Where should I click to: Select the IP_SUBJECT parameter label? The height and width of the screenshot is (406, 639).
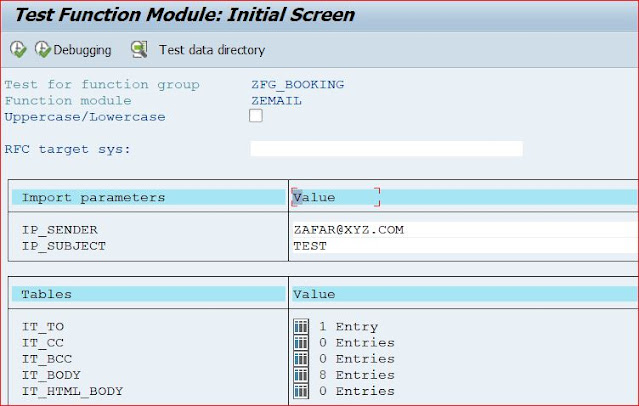pyautogui.click(x=64, y=246)
